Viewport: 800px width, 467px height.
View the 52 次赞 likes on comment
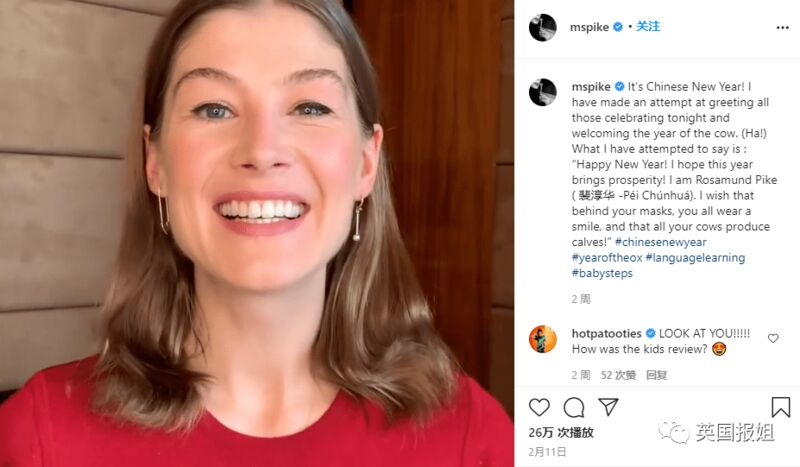pyautogui.click(x=618, y=375)
